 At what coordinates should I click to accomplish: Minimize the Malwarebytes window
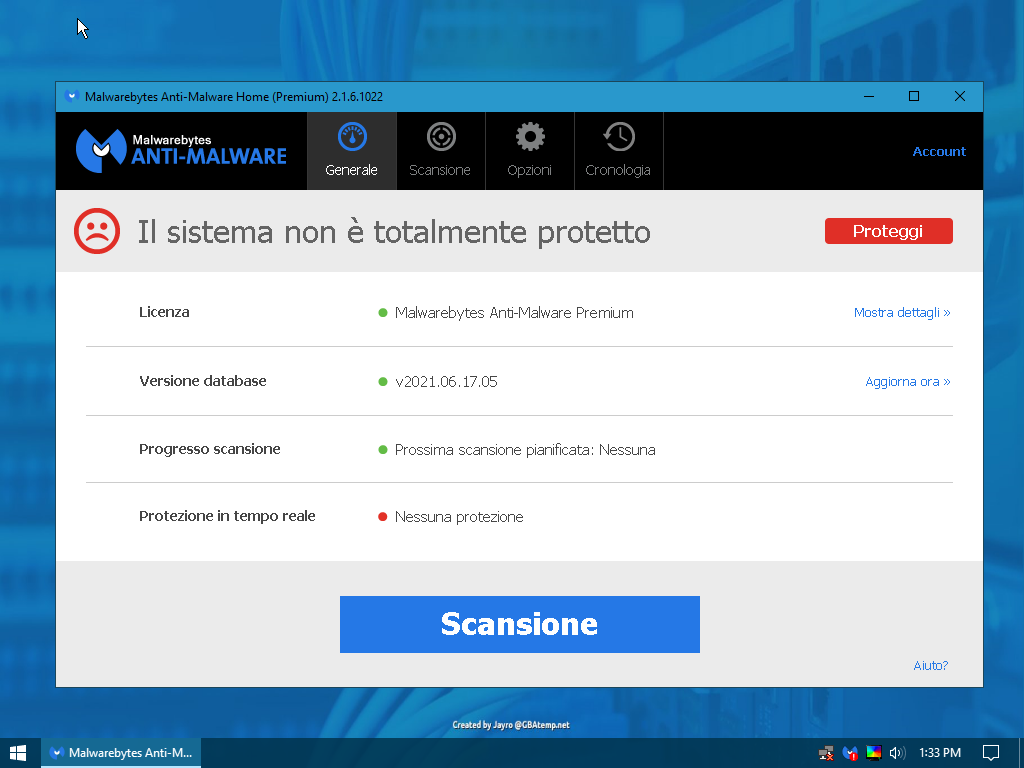tap(869, 97)
